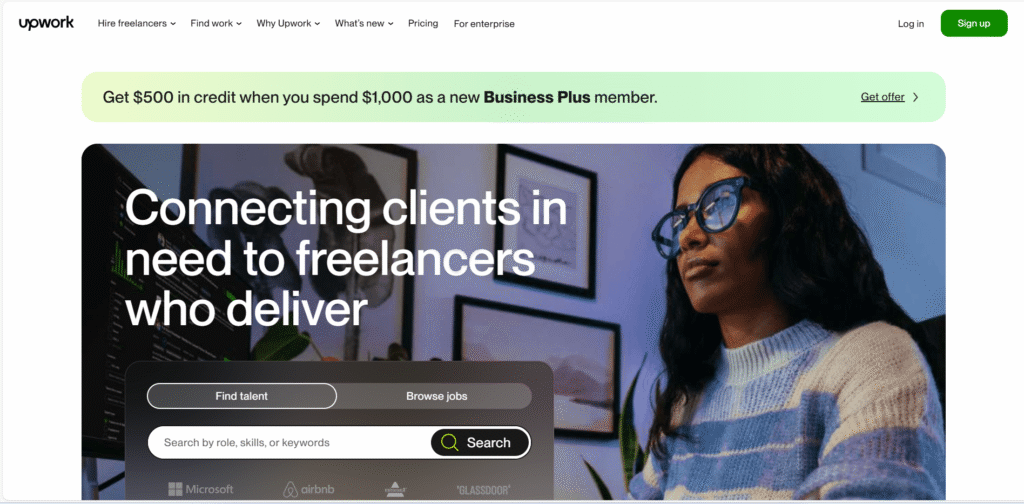This screenshot has height=504, width=1024.
Task: Click the magnifier icon in Search button
Action: [x=449, y=443]
